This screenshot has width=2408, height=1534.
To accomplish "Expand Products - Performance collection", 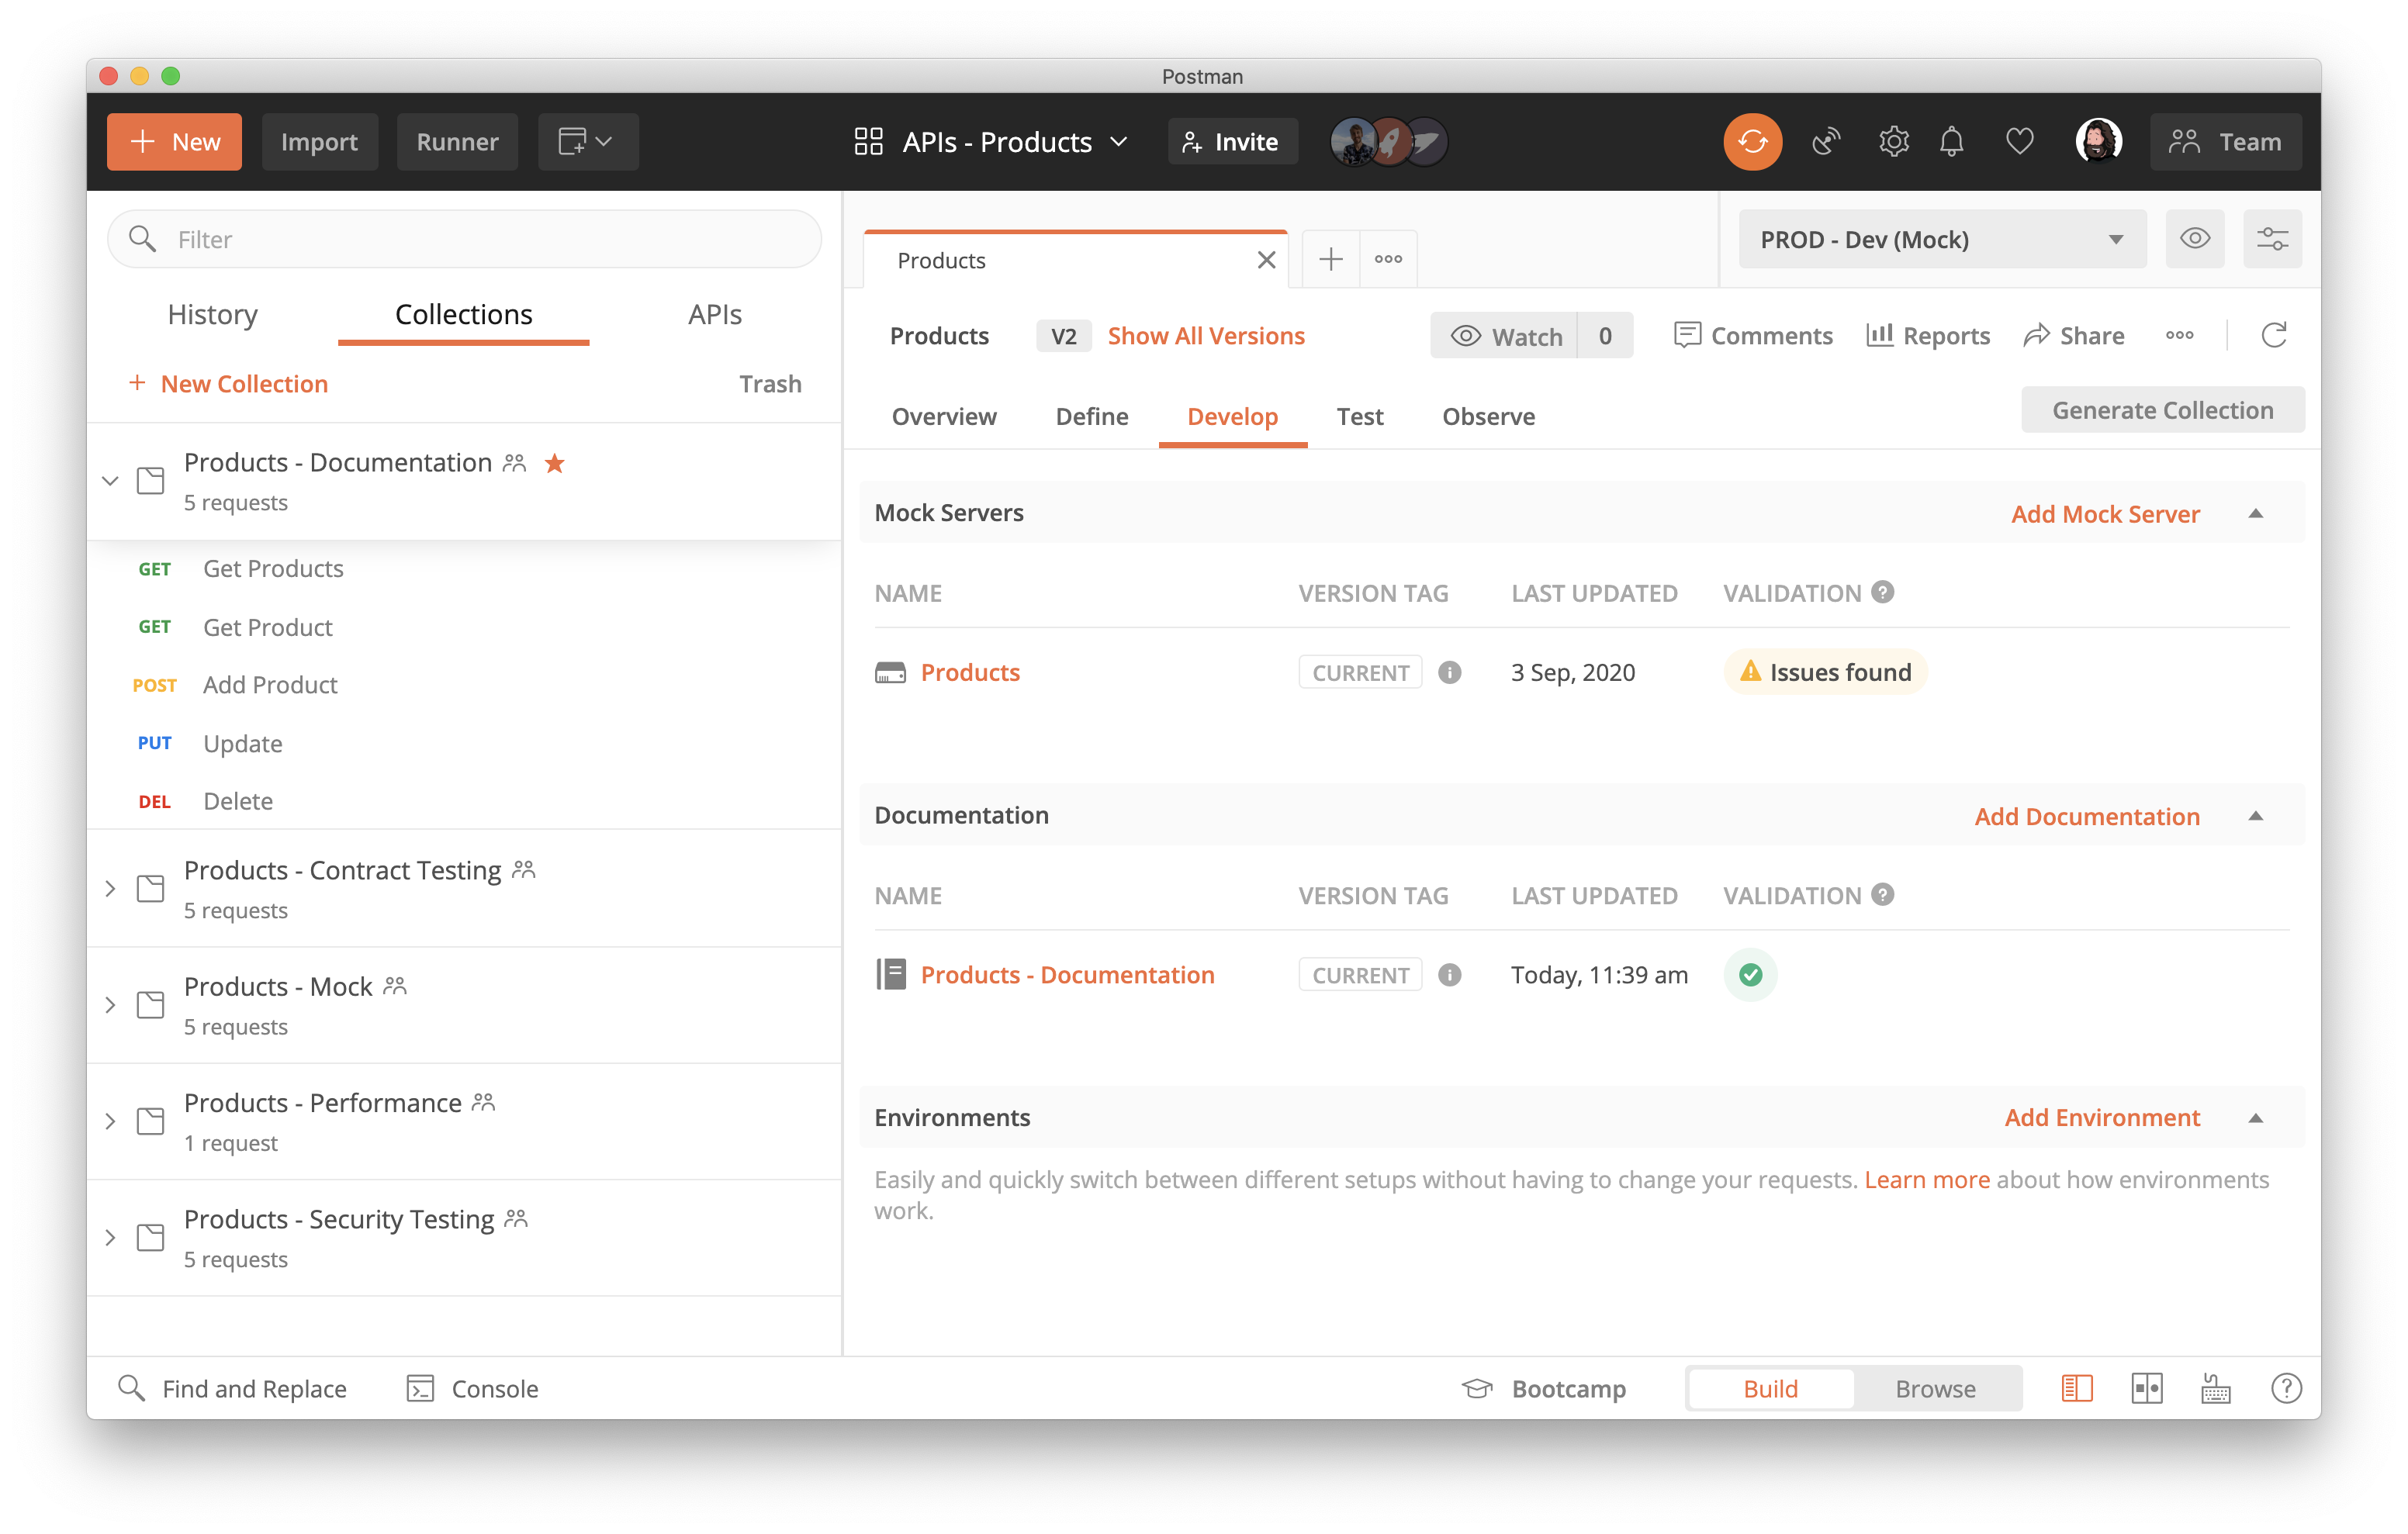I will (x=110, y=1121).
